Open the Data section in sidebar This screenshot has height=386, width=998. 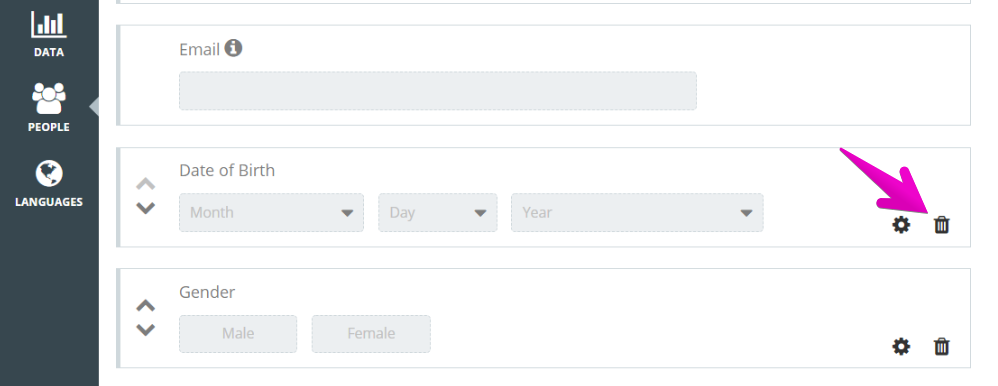click(x=48, y=33)
